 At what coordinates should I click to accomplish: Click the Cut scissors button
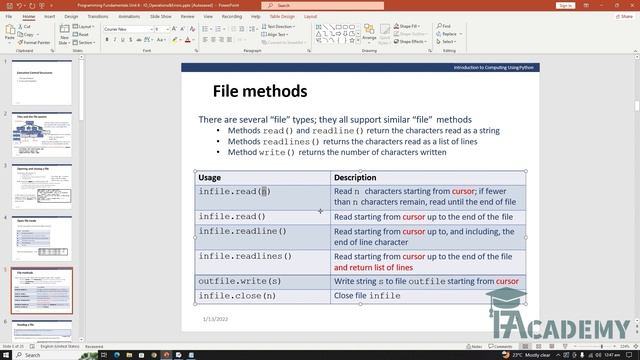pyautogui.click(x=24, y=27)
